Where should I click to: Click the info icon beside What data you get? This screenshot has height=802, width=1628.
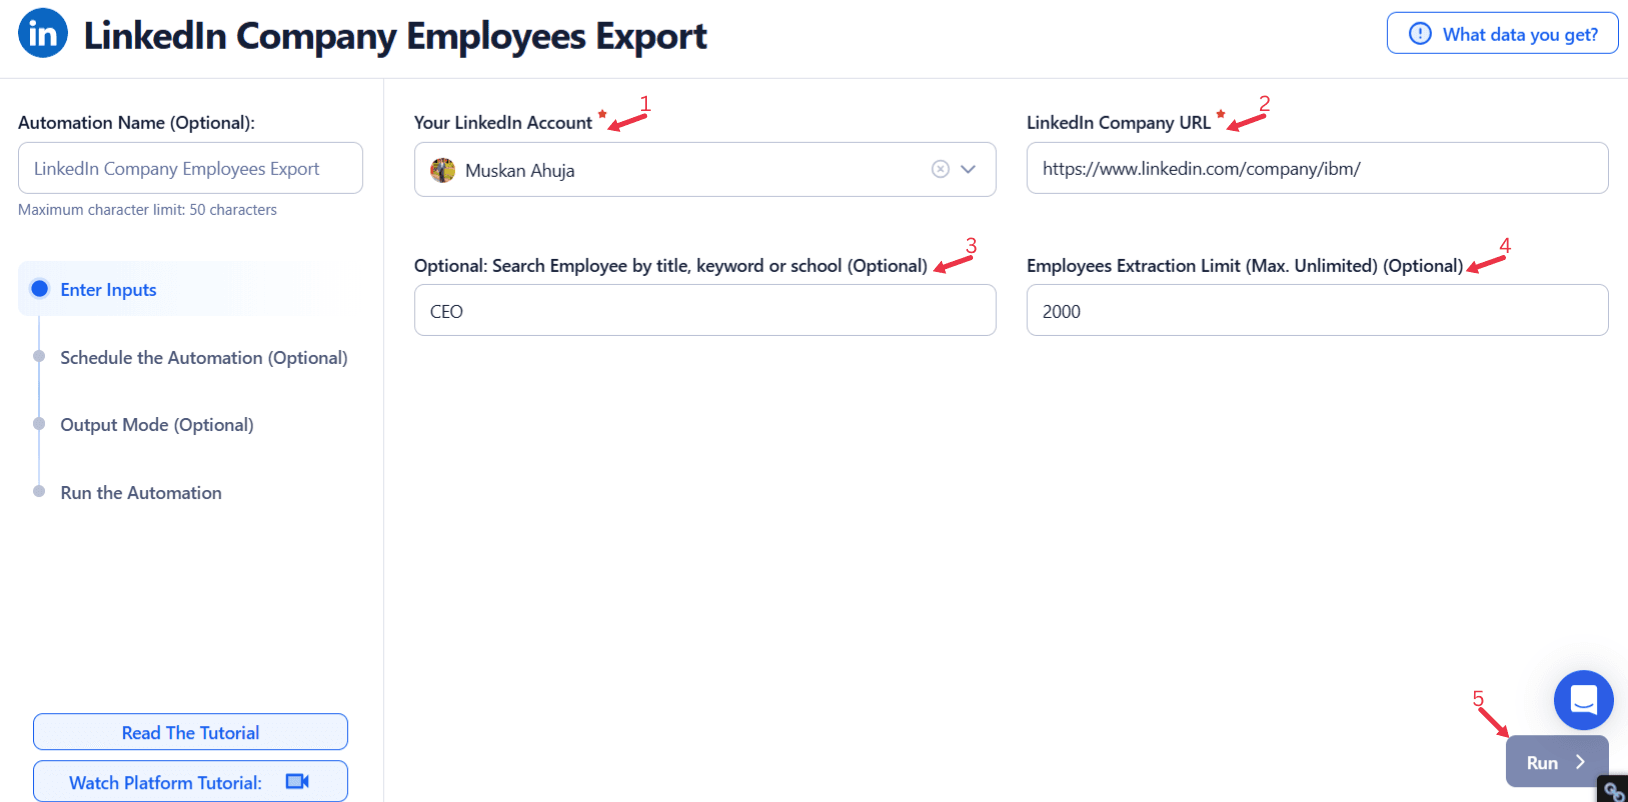(1419, 34)
